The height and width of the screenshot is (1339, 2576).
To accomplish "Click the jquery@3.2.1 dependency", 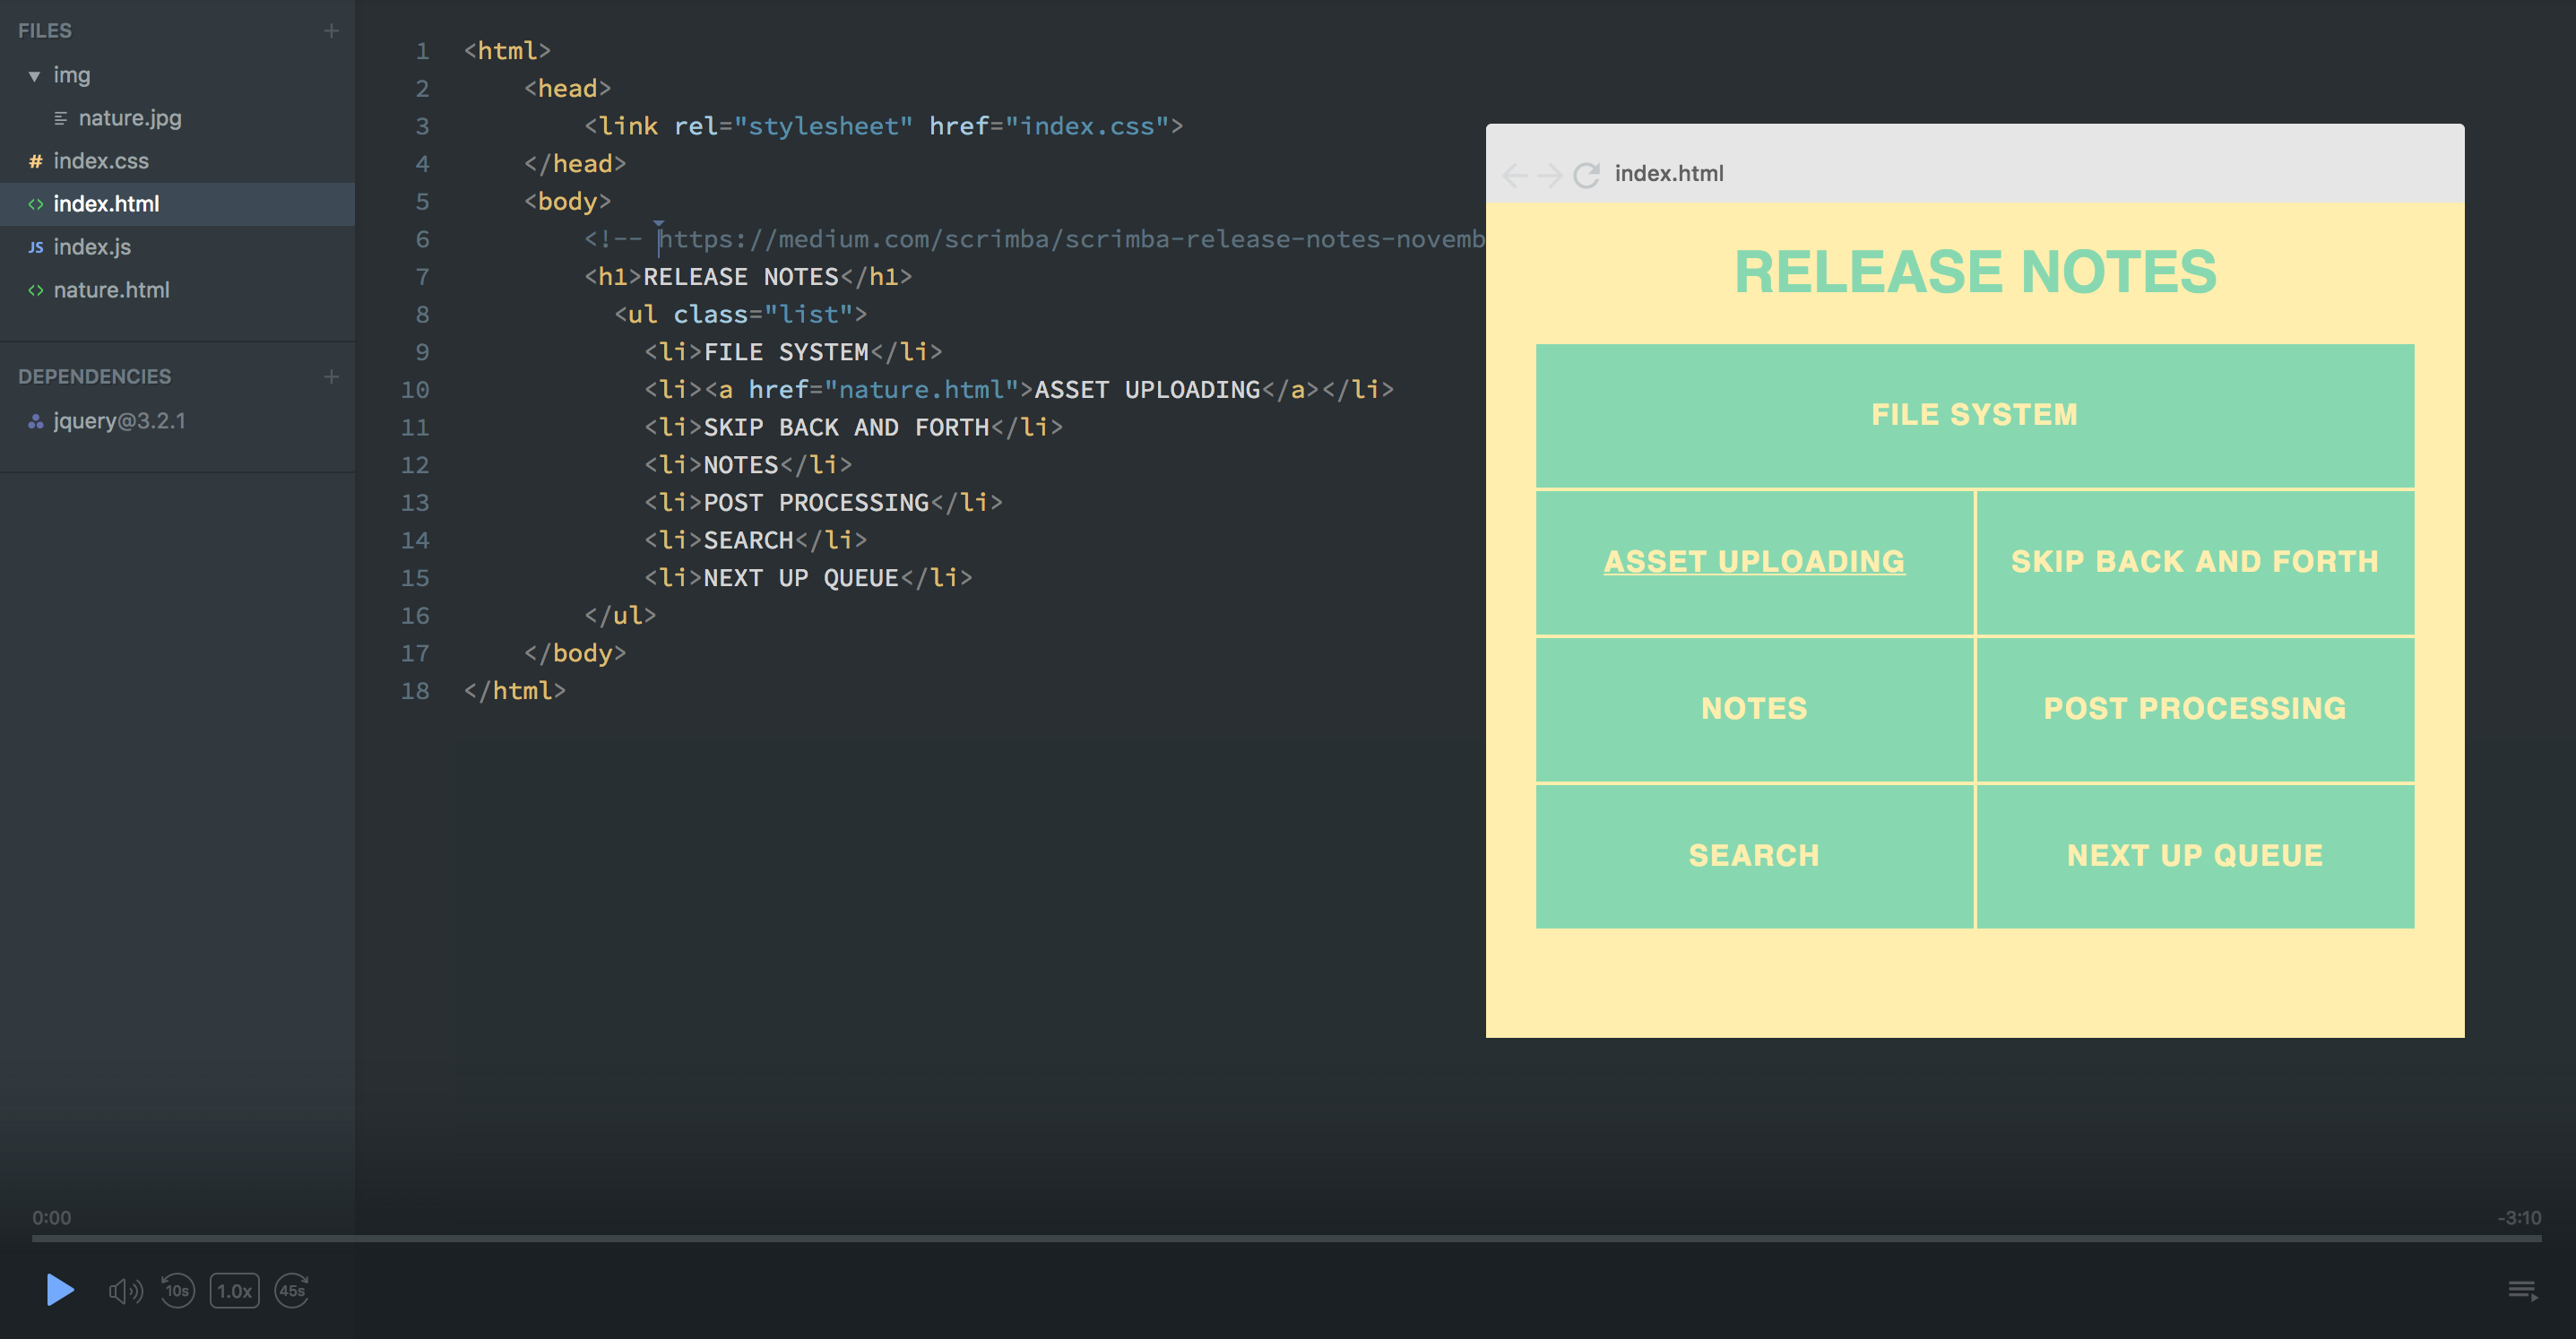I will [x=119, y=421].
